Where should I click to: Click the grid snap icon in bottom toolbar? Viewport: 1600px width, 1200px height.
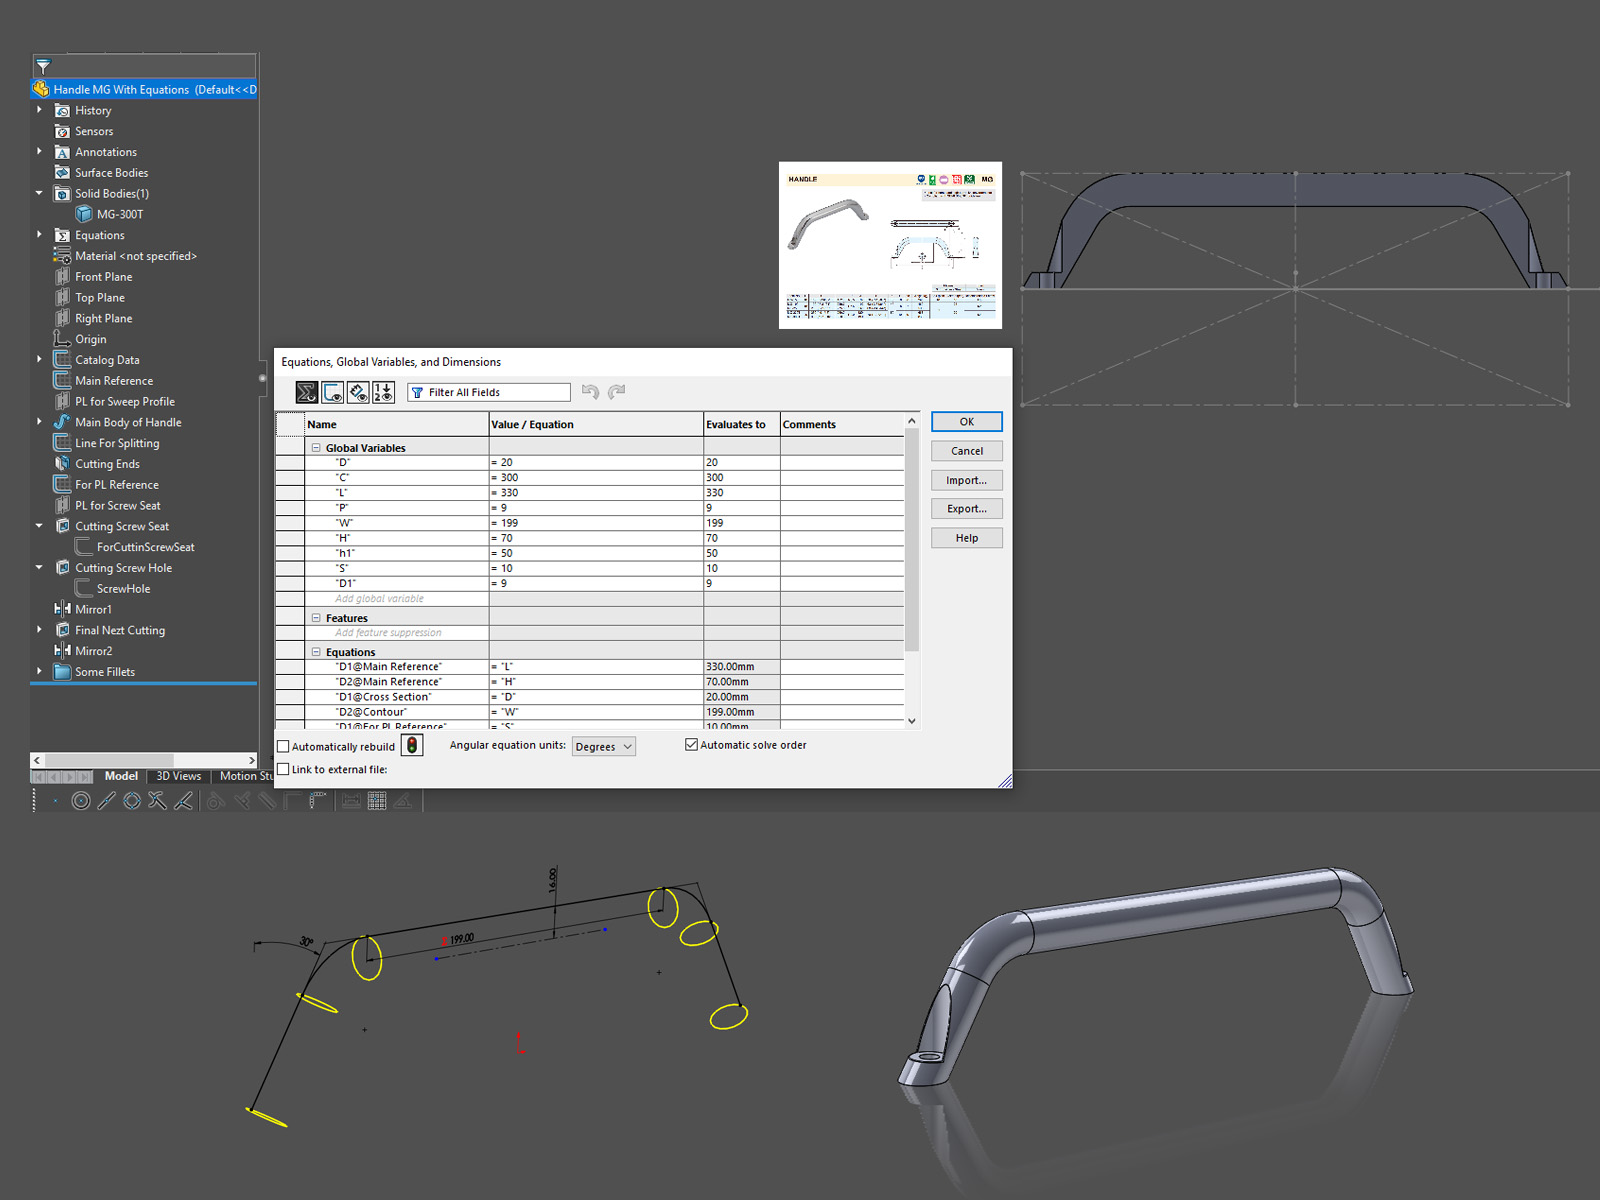click(377, 801)
